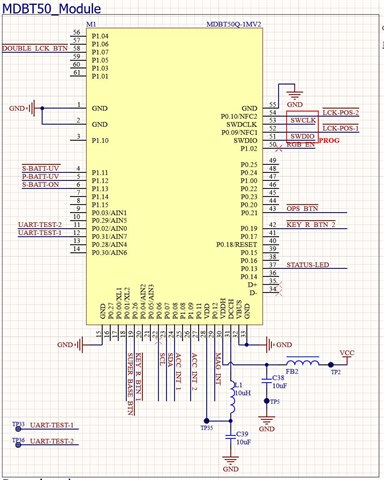Click the red PROG rectangle outline
Image resolution: width=384 pixels, height=480 pixels.
tap(303, 128)
